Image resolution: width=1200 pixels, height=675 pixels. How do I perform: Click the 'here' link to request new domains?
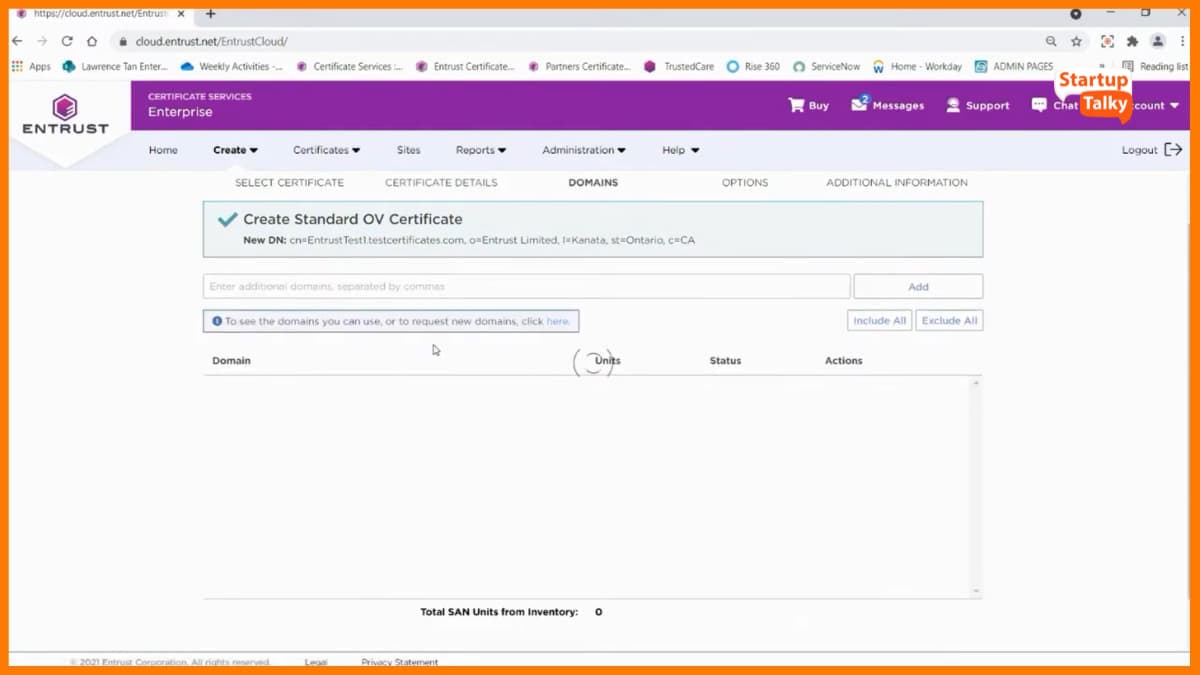(x=556, y=320)
